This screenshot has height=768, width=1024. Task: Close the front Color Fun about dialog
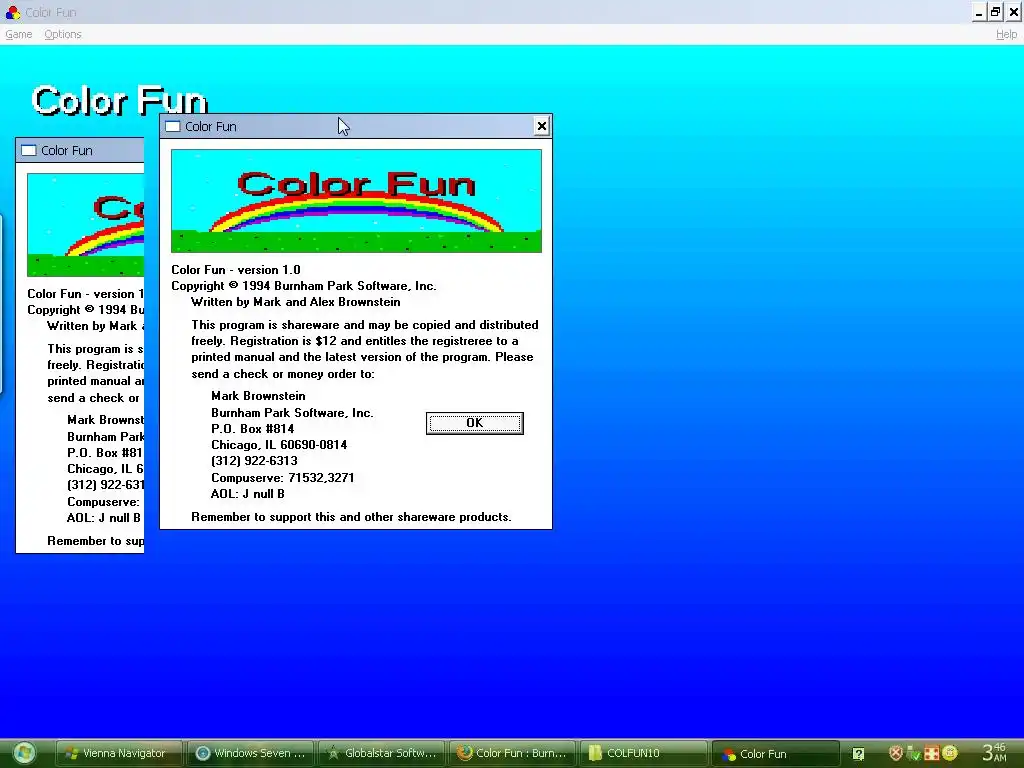tap(541, 126)
